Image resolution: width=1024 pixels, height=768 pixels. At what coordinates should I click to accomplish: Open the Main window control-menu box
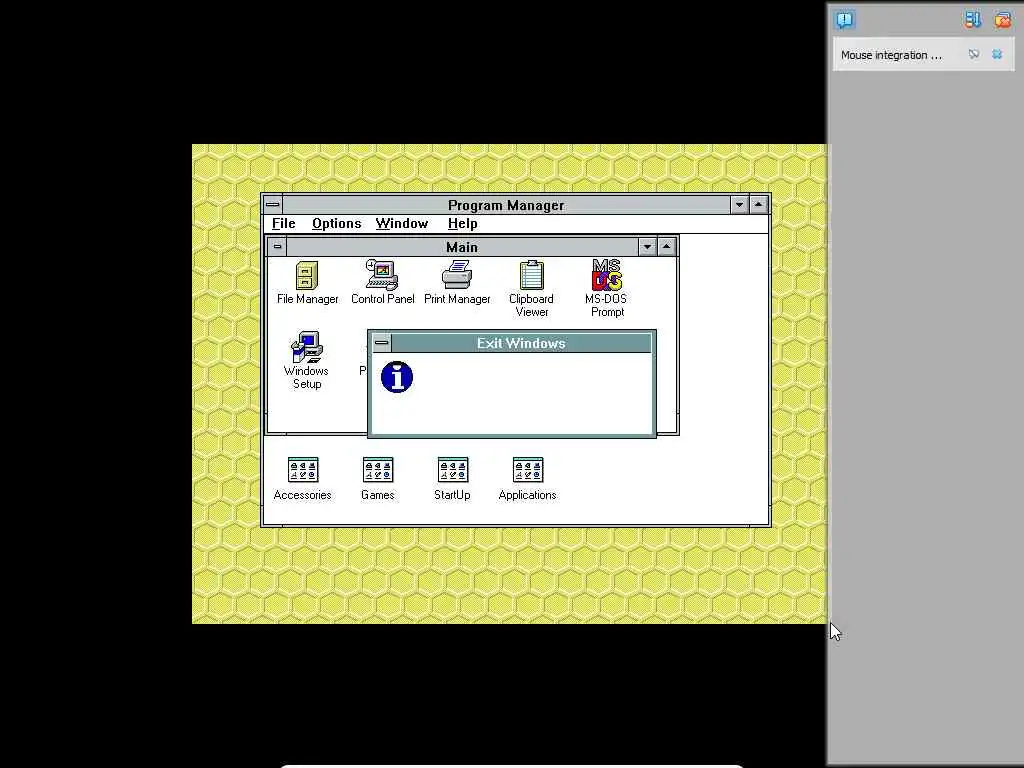coord(278,247)
